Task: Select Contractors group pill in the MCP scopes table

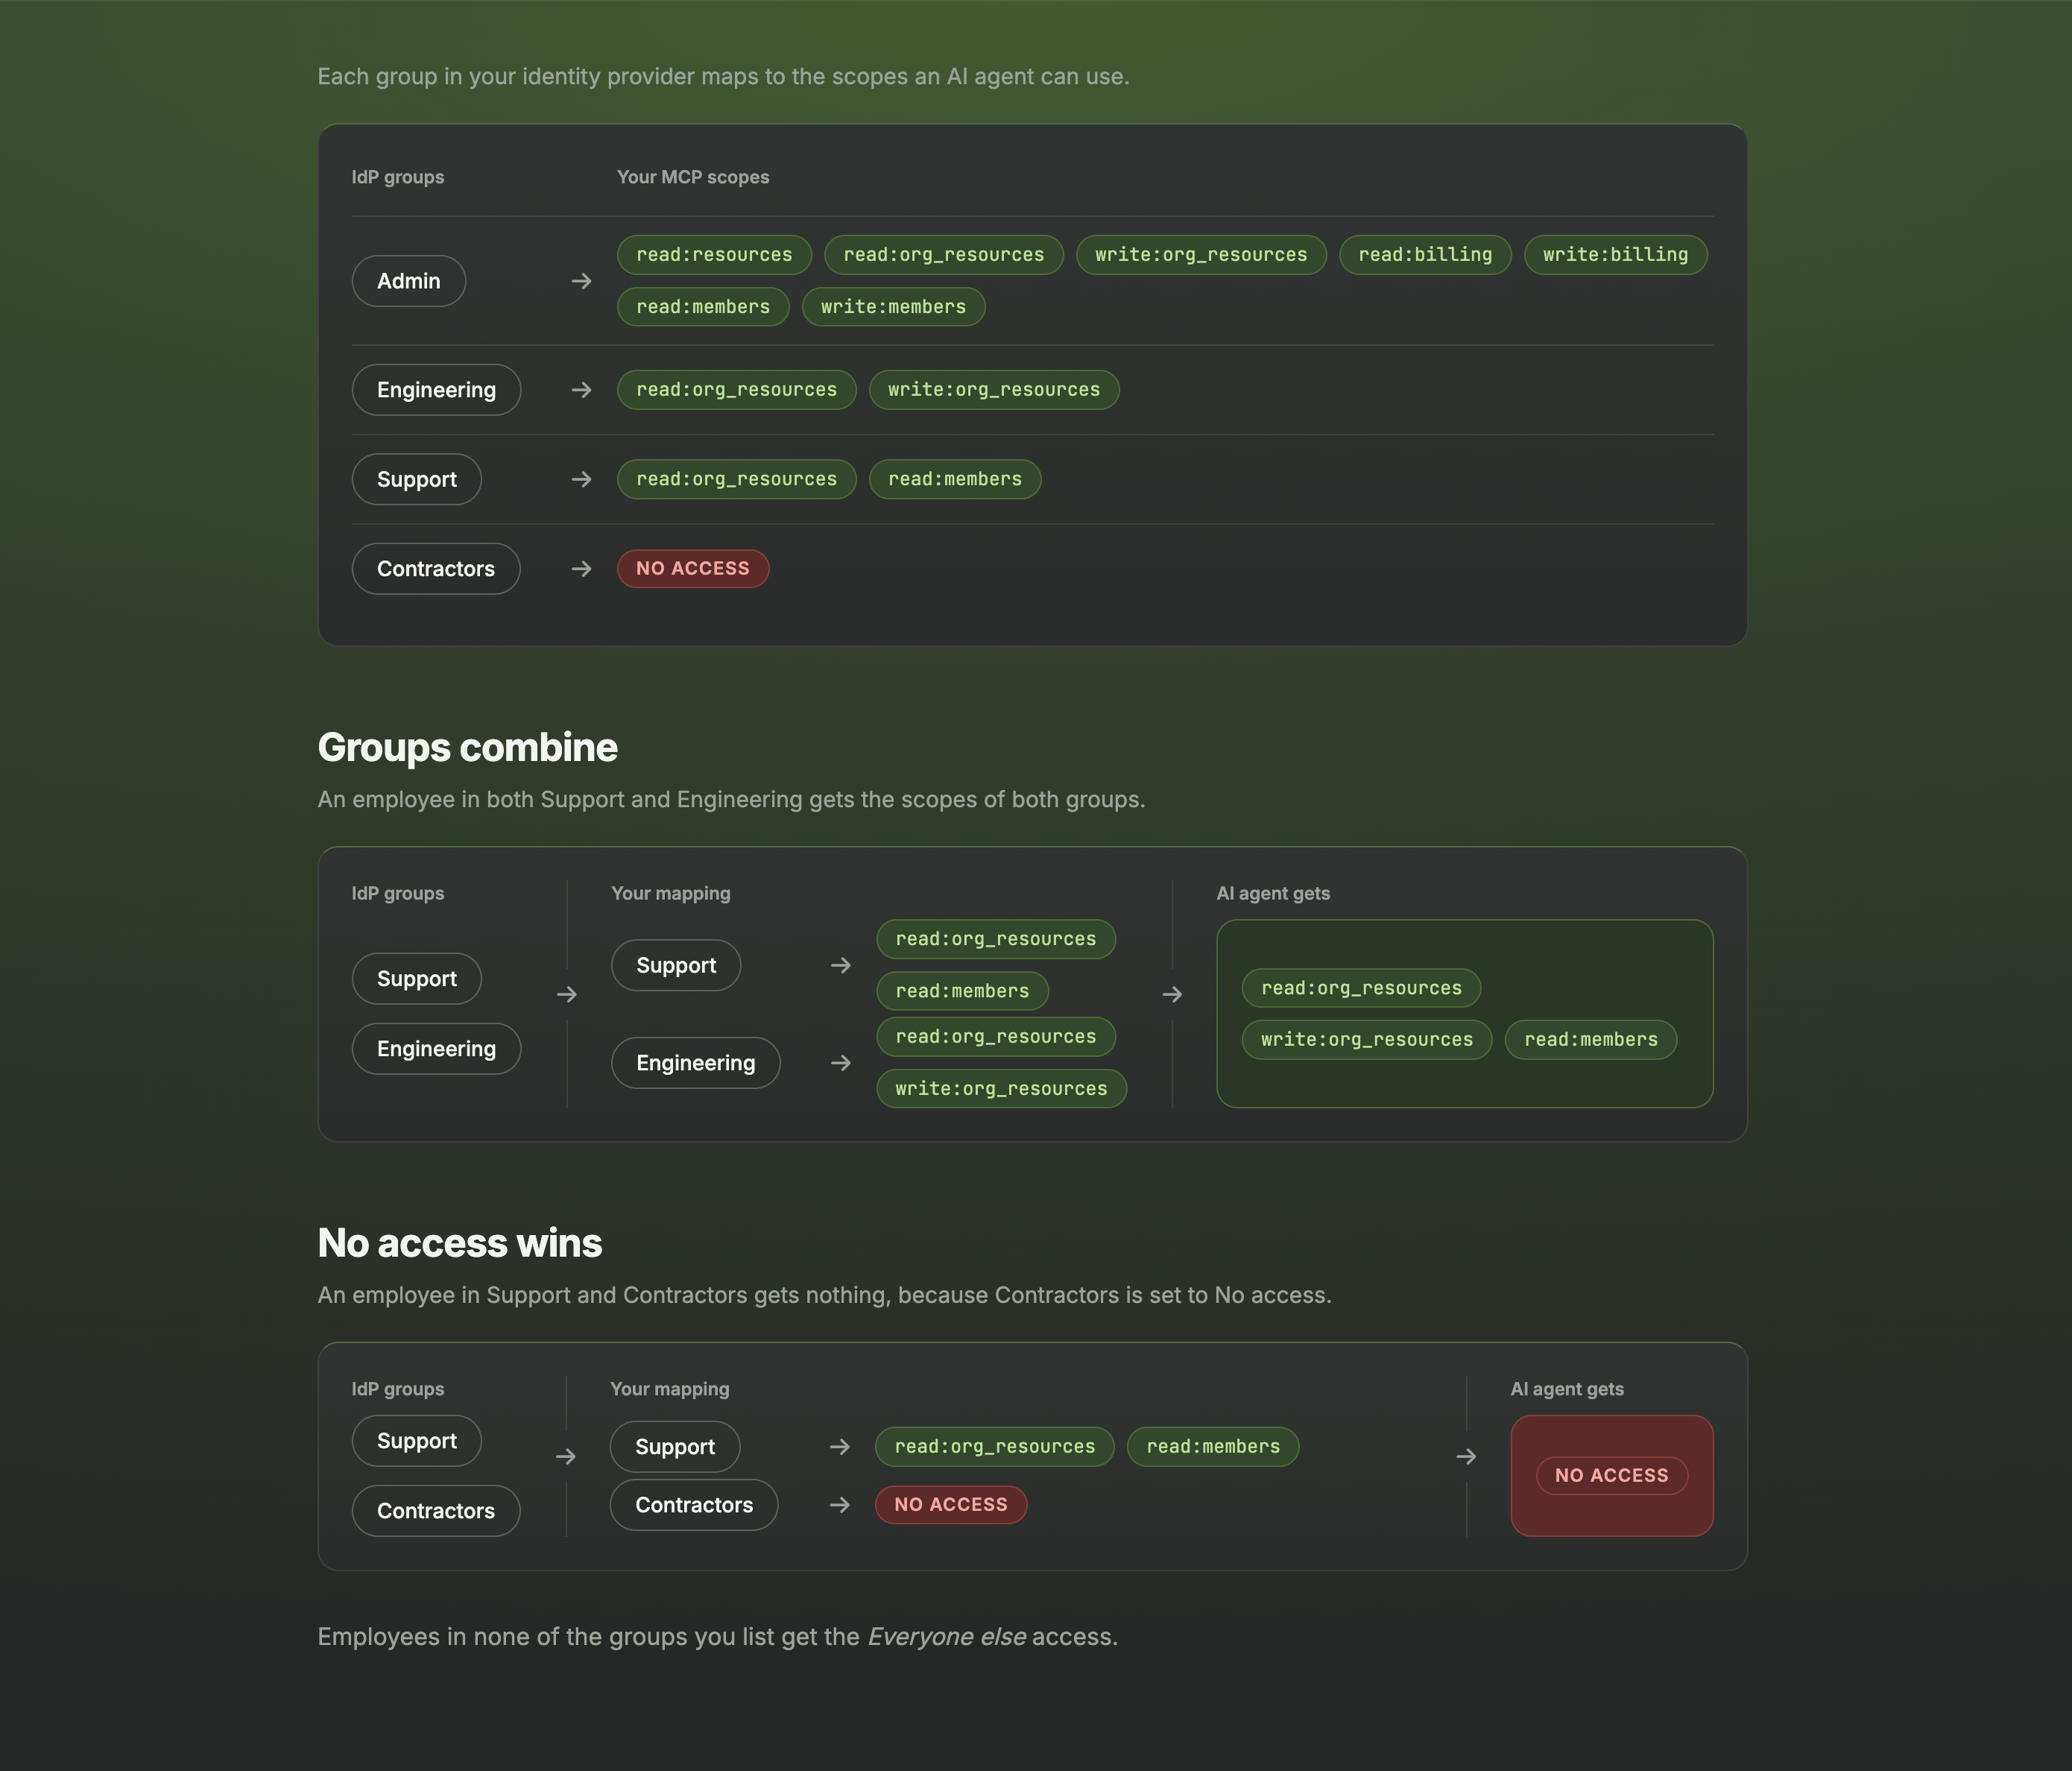Action: [x=436, y=569]
